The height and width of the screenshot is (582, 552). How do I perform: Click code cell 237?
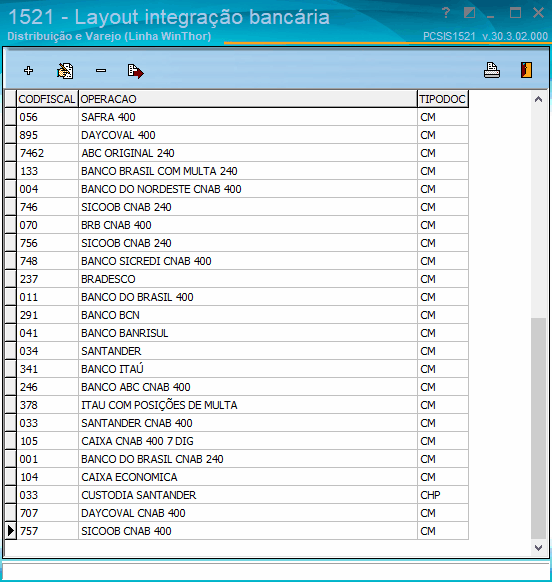point(47,279)
